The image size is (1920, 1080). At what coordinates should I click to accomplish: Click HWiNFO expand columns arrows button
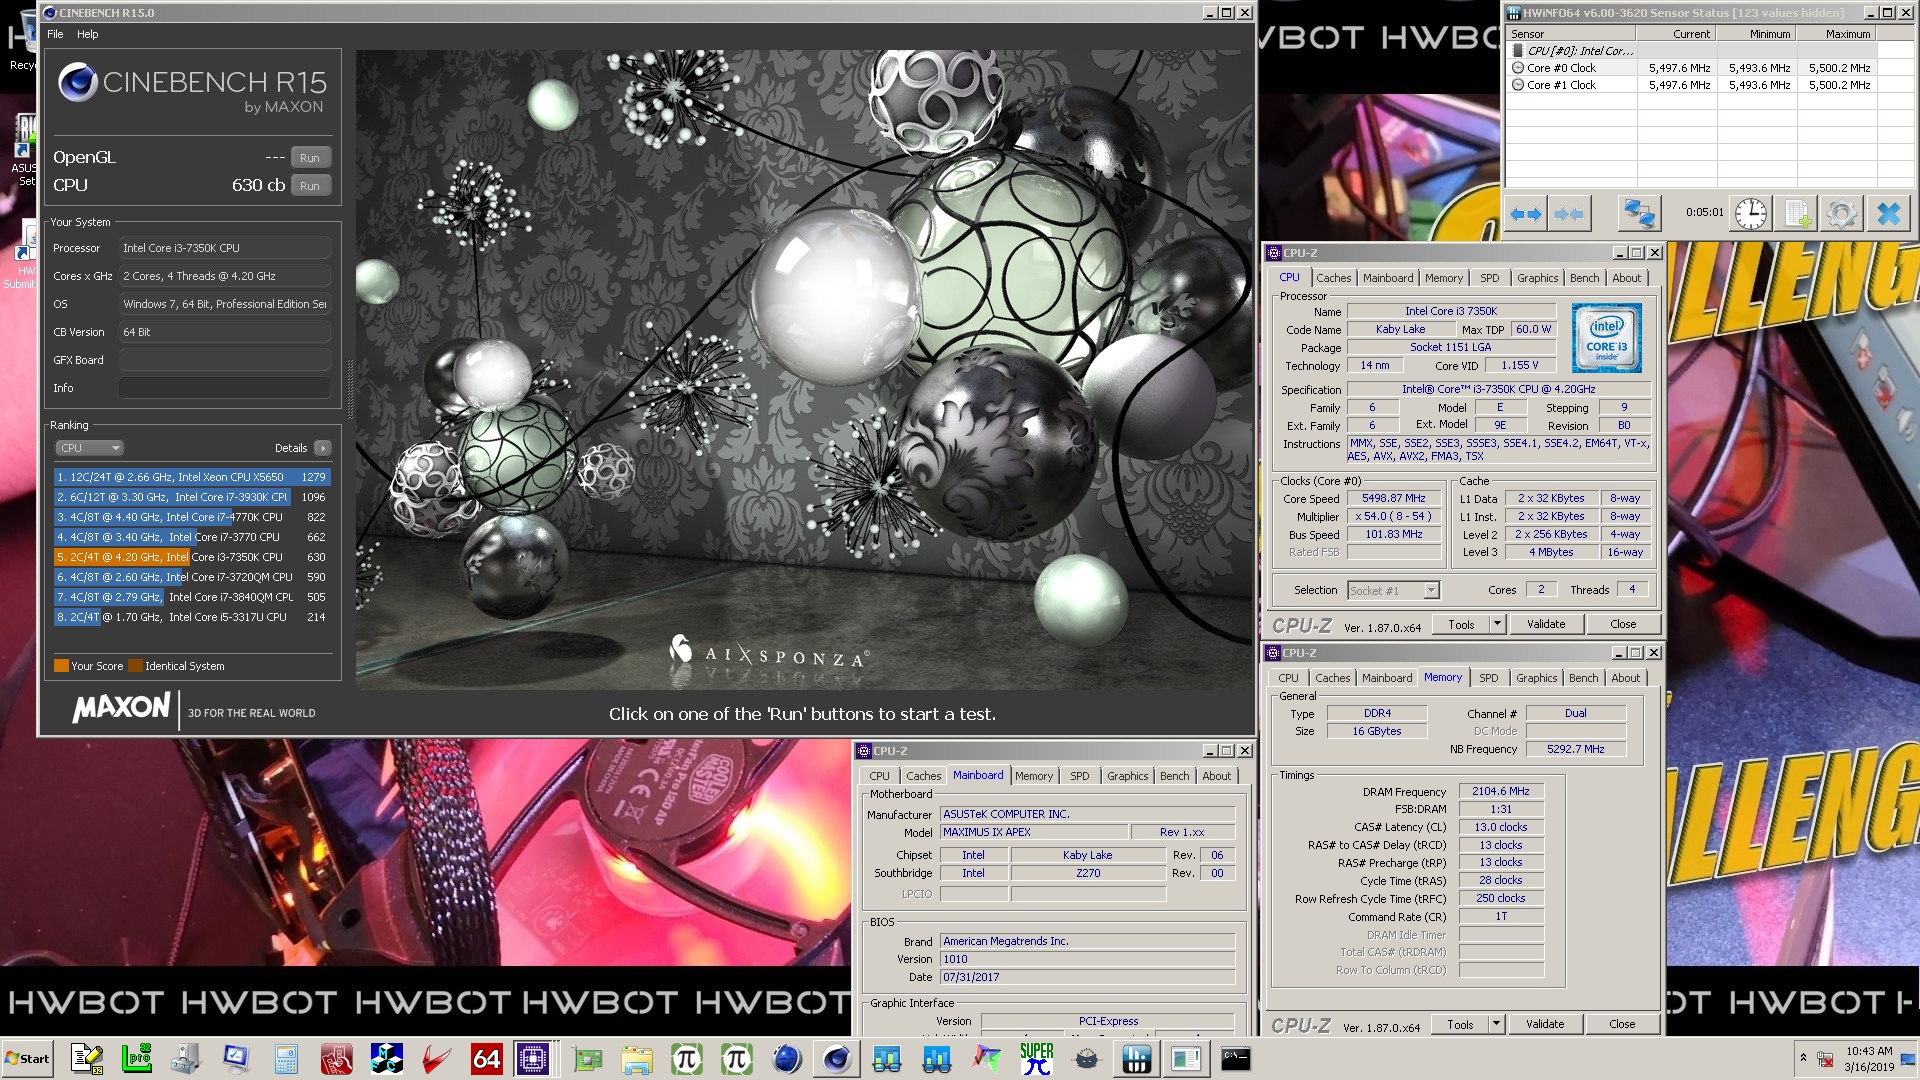click(1526, 214)
